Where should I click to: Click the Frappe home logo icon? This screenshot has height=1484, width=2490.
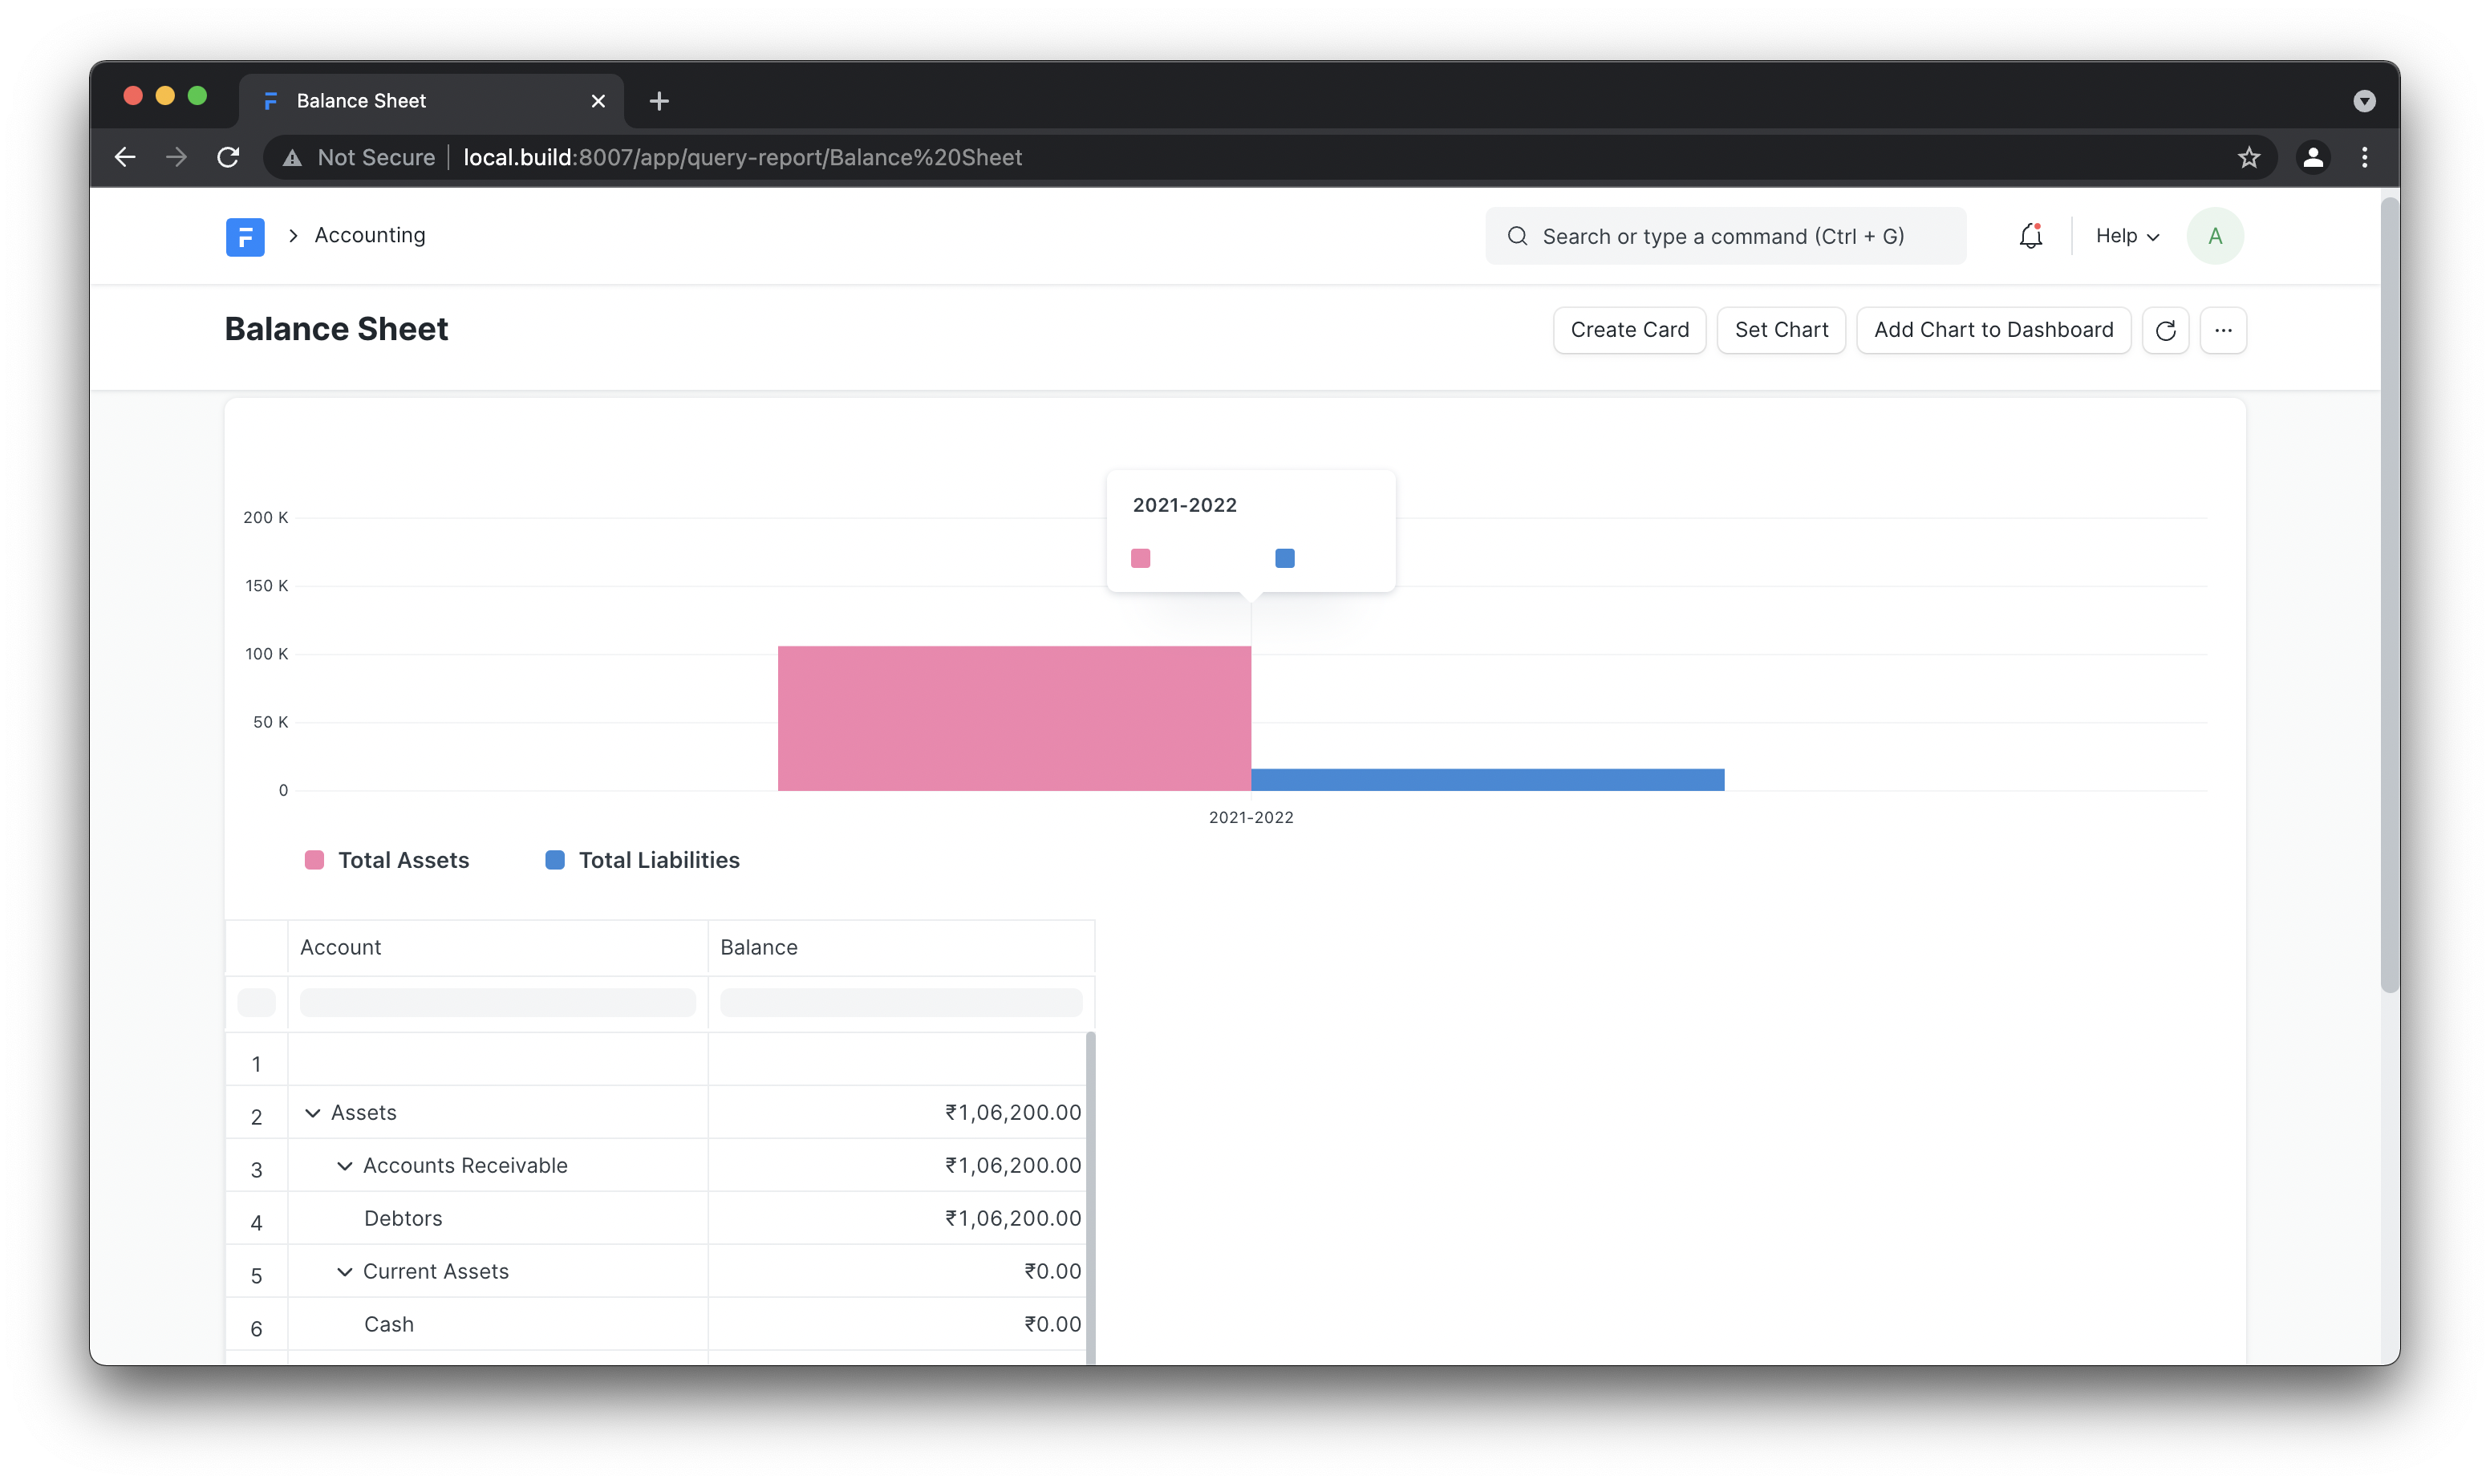click(x=245, y=237)
